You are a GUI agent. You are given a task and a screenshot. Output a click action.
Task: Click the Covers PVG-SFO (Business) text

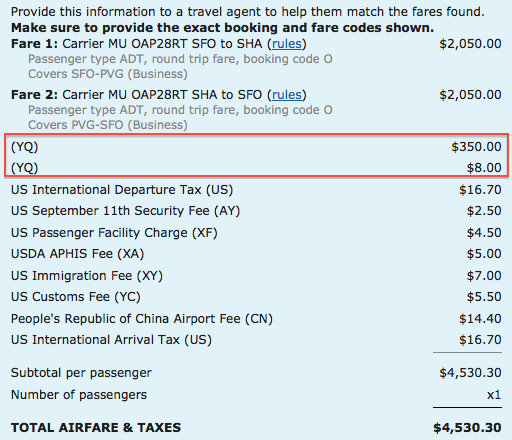click(x=108, y=125)
